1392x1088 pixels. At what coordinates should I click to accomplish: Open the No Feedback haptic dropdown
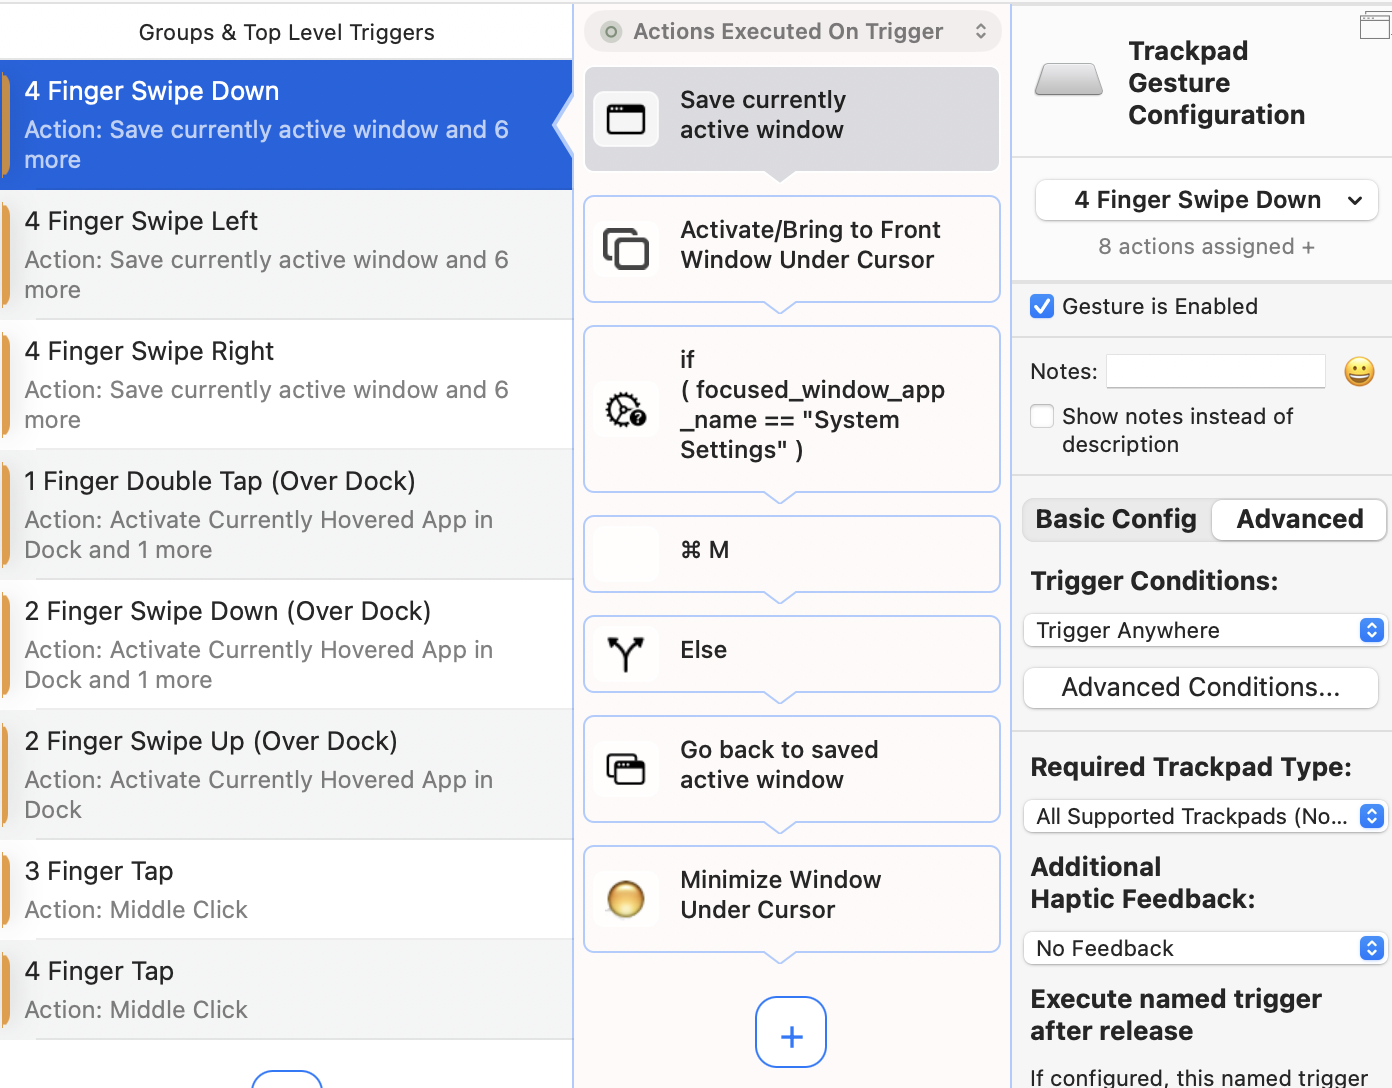coord(1205,948)
